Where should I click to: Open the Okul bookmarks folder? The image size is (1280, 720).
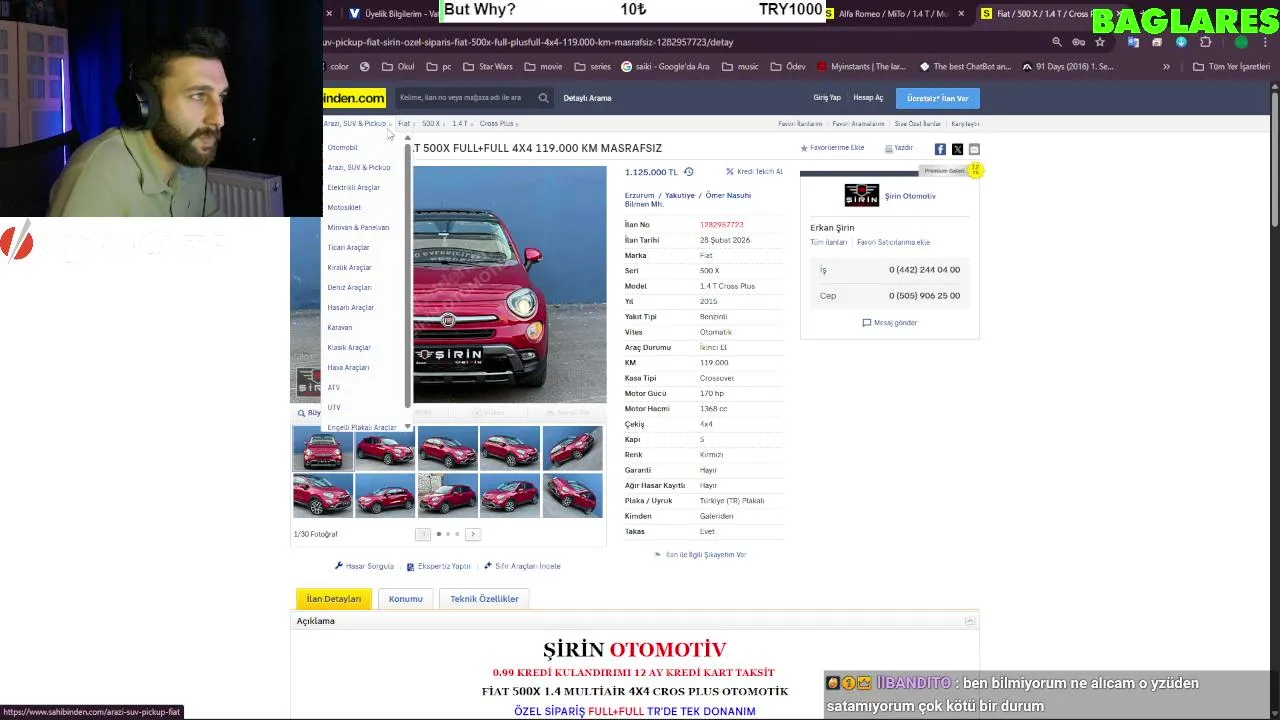click(399, 67)
